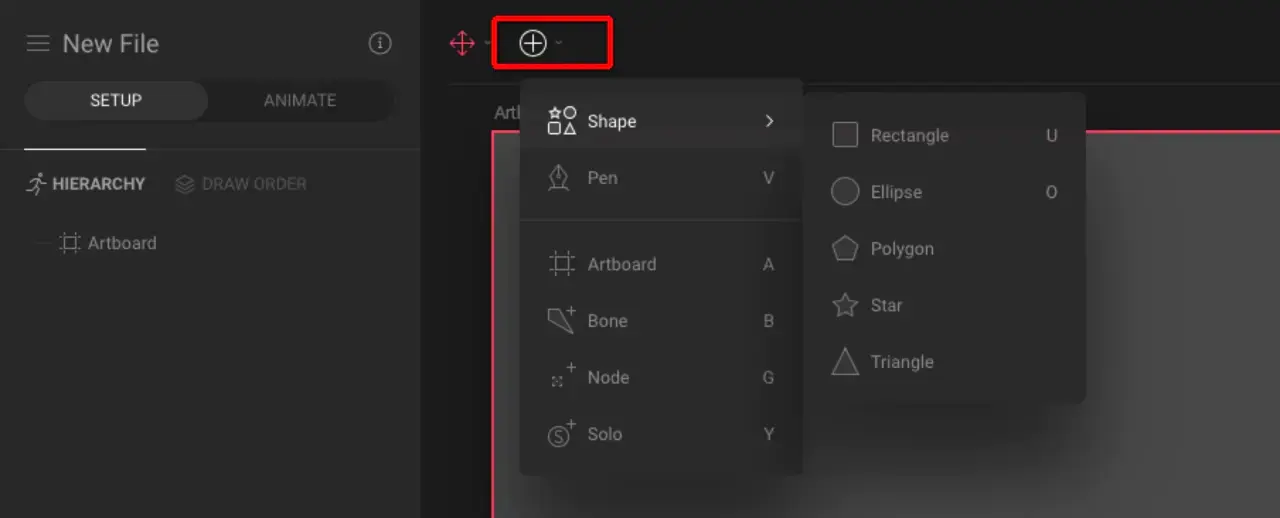The image size is (1280, 518).
Task: Select the Pen tool from menu
Action: (602, 178)
